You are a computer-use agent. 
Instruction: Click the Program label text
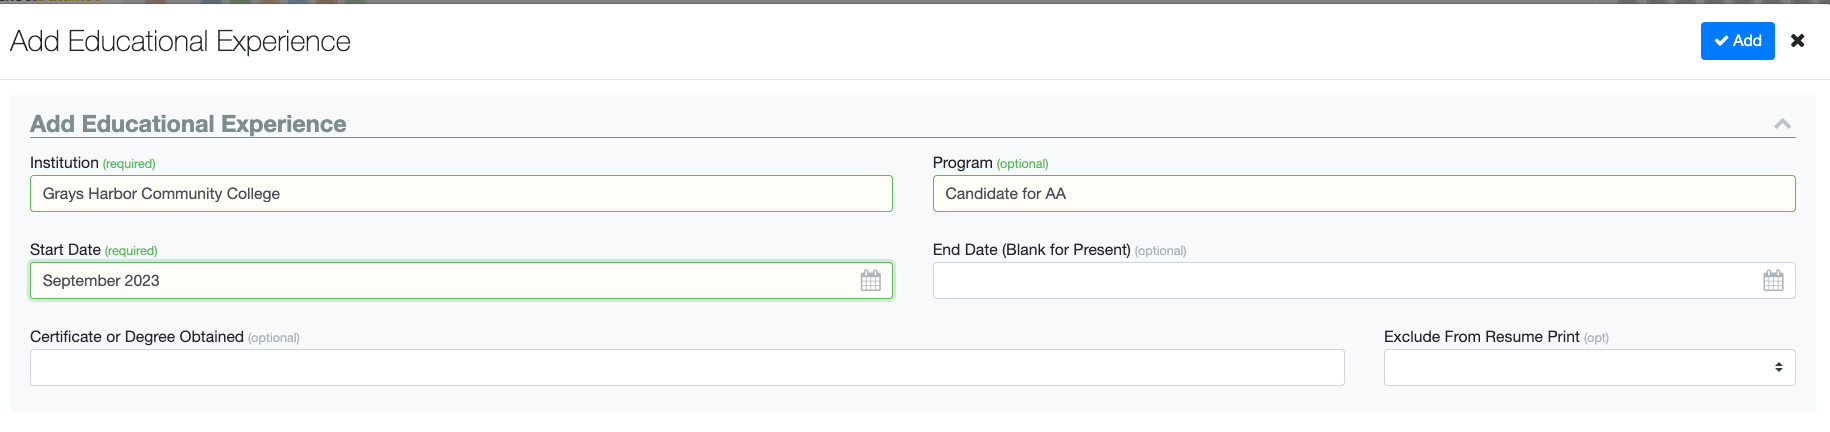[962, 163]
